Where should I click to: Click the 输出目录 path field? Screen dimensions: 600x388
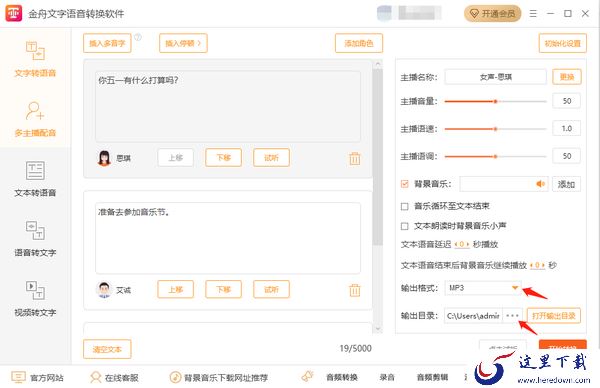(473, 316)
